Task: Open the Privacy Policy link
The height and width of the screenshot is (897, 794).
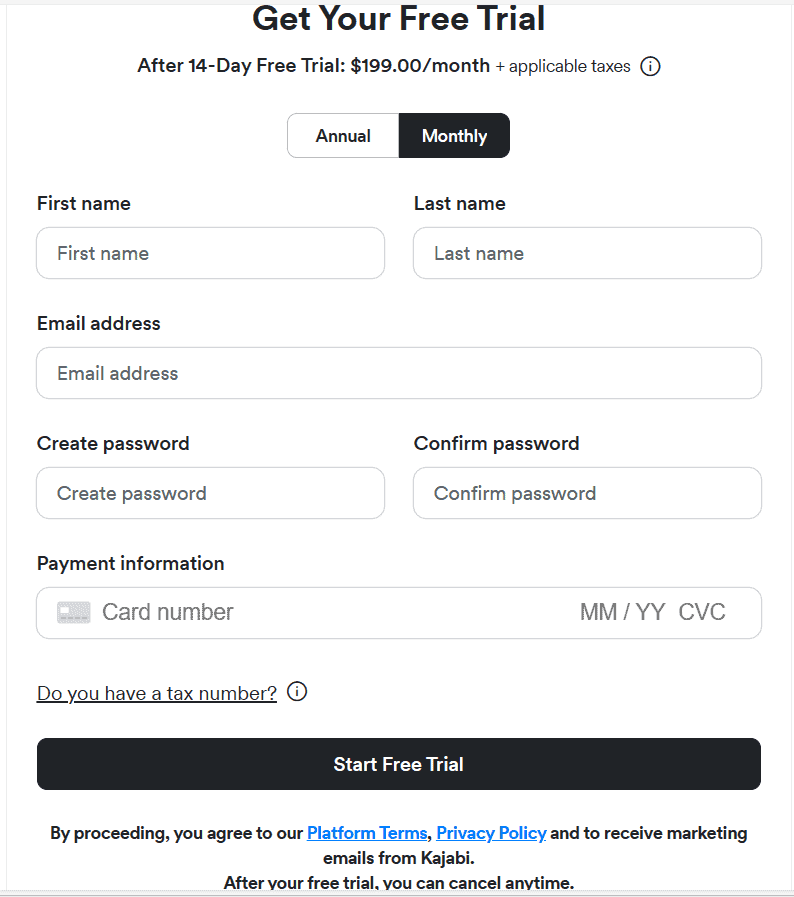Action: (491, 833)
